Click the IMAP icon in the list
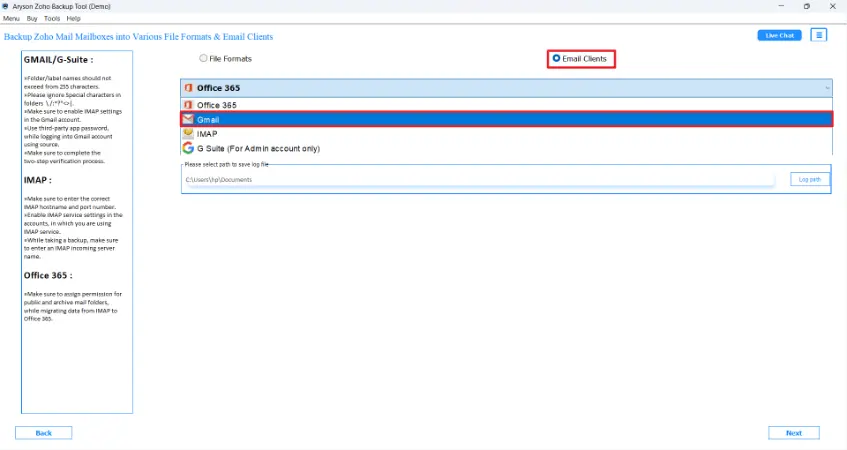The height and width of the screenshot is (450, 847). [x=188, y=133]
